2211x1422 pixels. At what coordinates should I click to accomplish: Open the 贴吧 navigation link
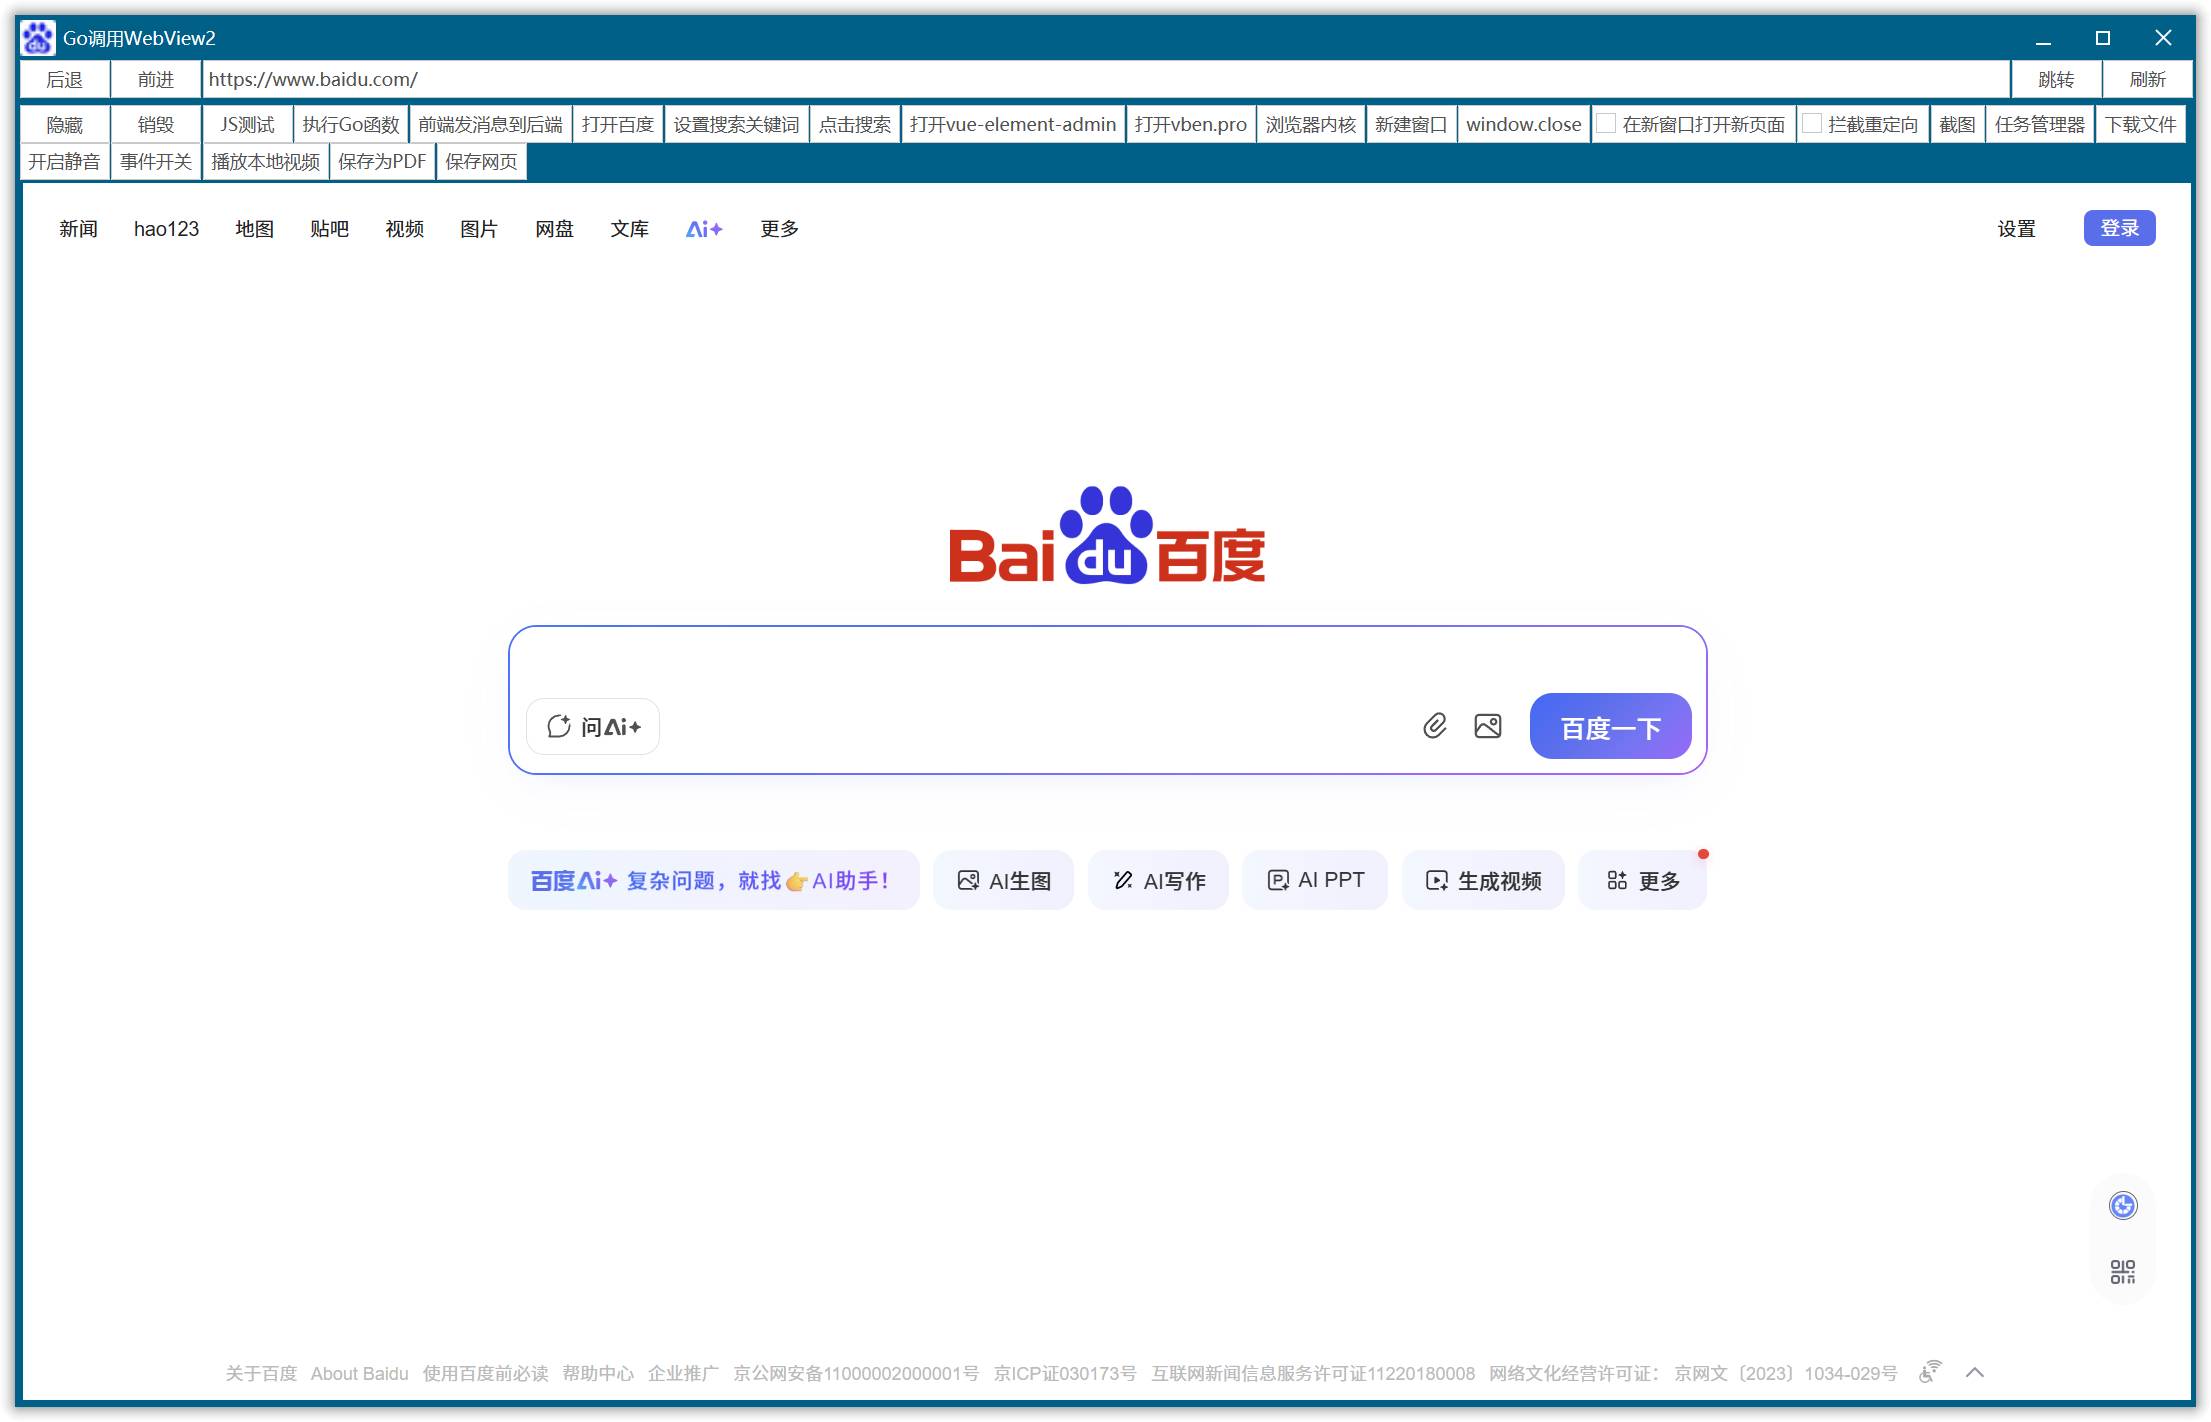point(329,229)
